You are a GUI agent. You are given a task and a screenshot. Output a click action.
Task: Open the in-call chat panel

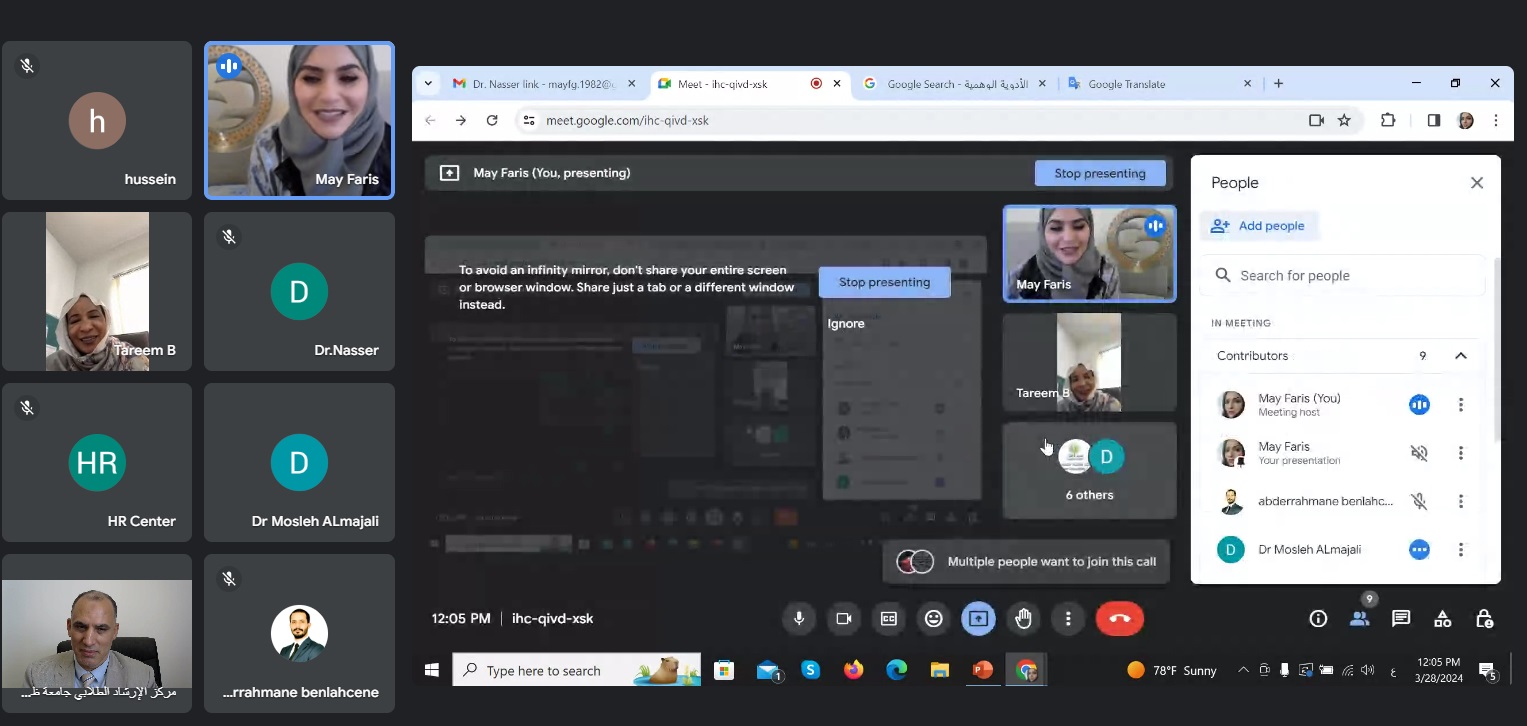pos(1401,619)
